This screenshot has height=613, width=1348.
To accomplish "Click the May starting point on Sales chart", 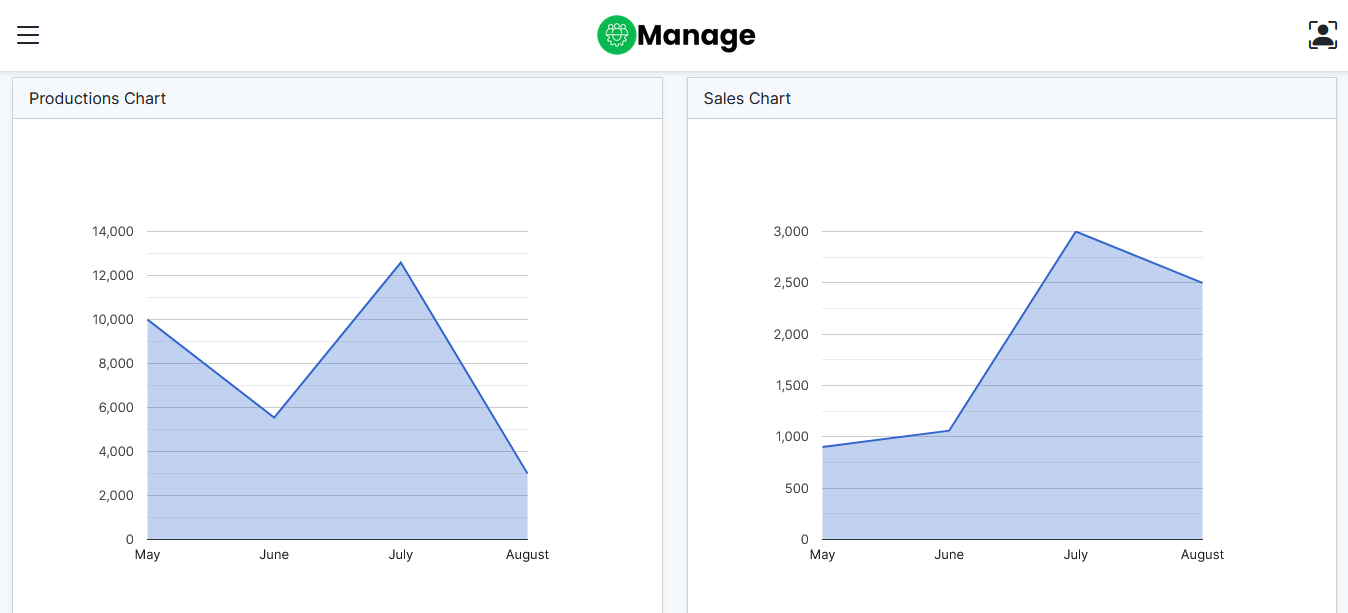I will click(823, 447).
